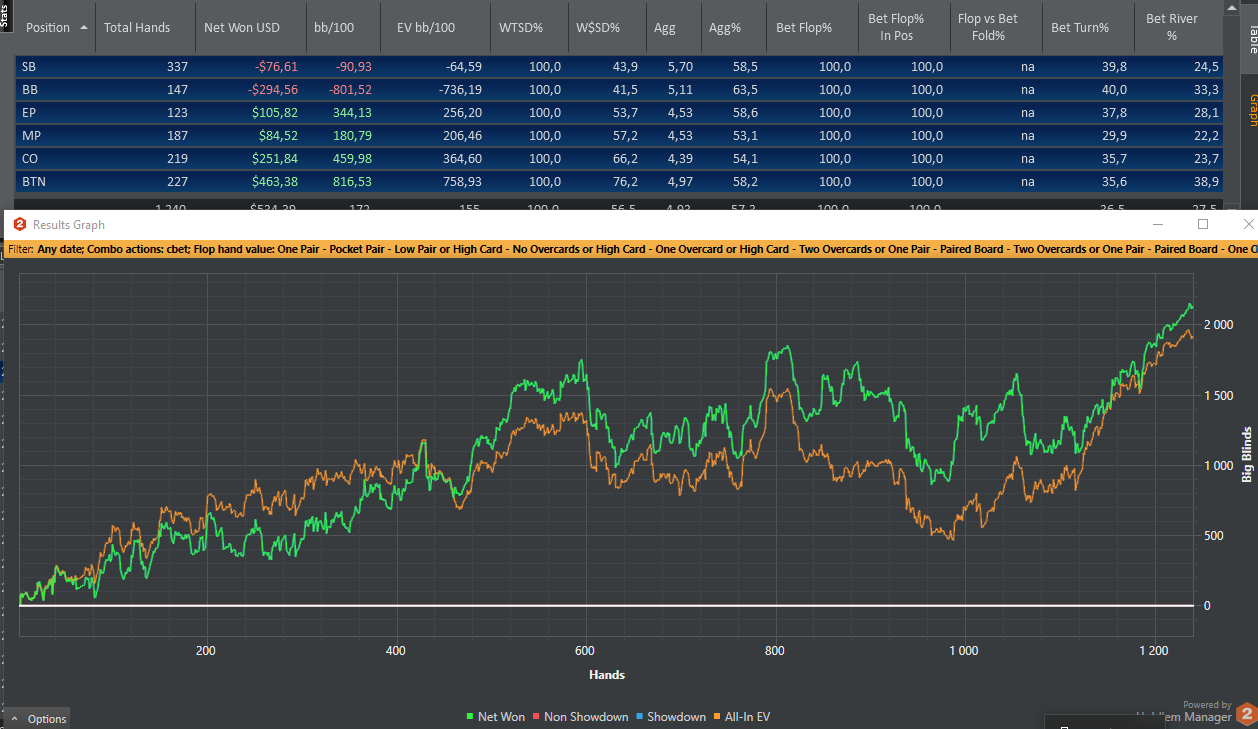Close the Results Graph window
This screenshot has height=729, width=1258.
point(1247,225)
